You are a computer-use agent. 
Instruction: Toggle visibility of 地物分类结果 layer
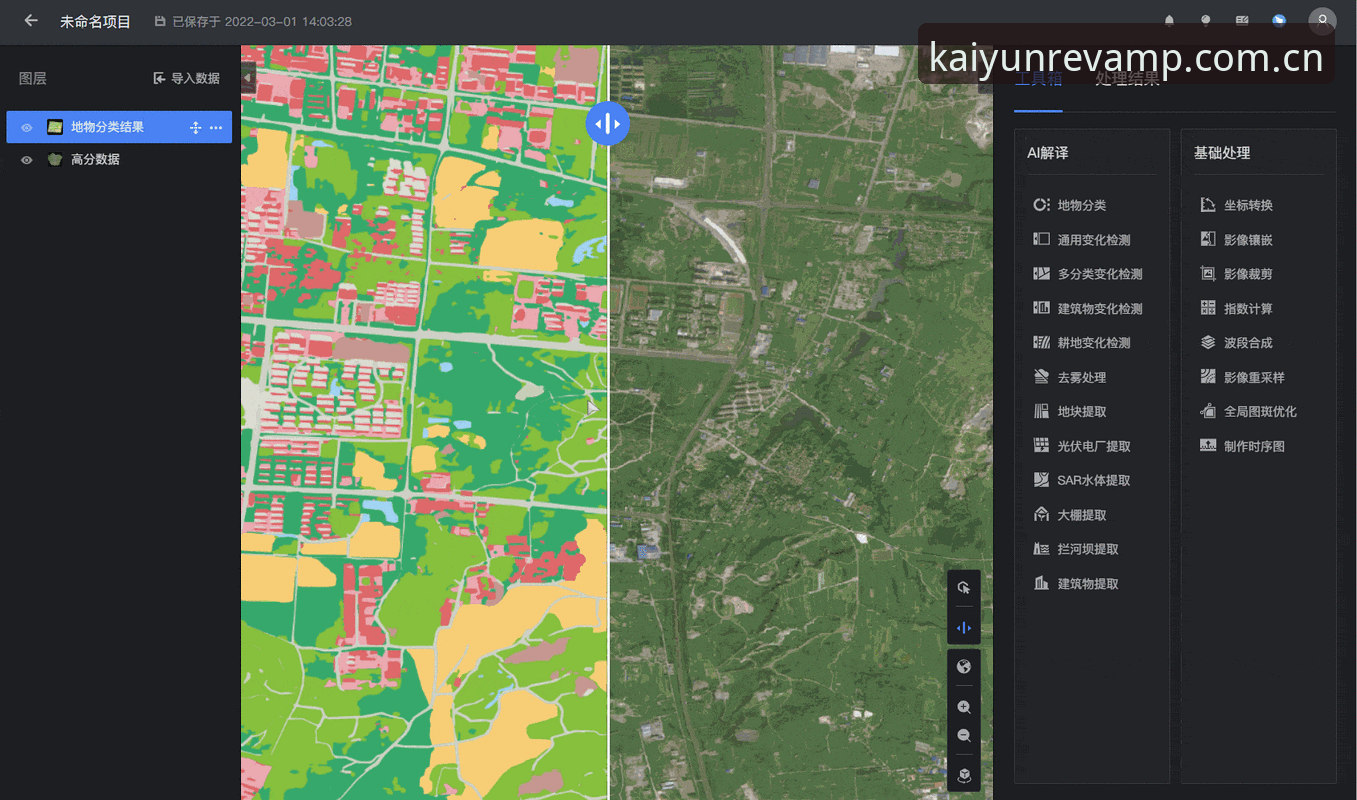coord(27,128)
